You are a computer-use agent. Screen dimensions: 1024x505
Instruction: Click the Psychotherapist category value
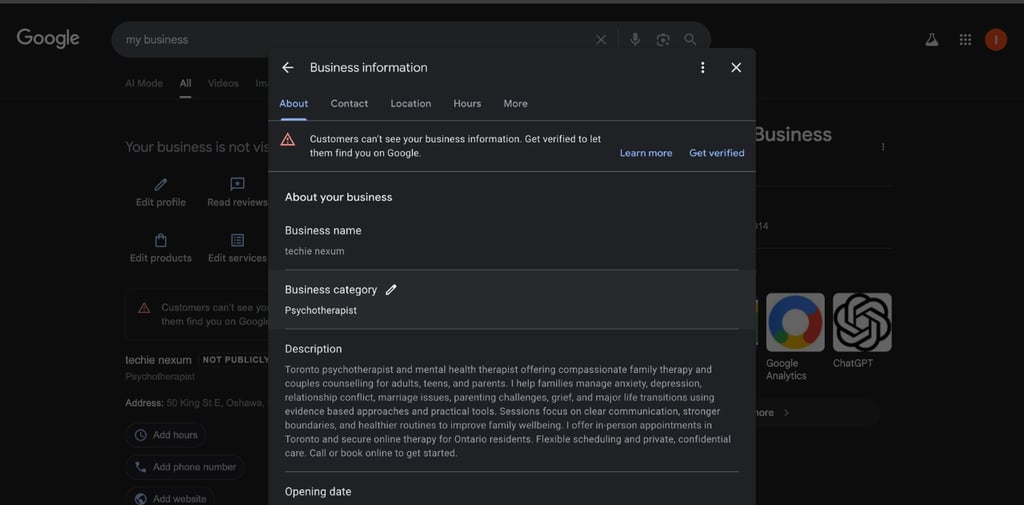321,310
